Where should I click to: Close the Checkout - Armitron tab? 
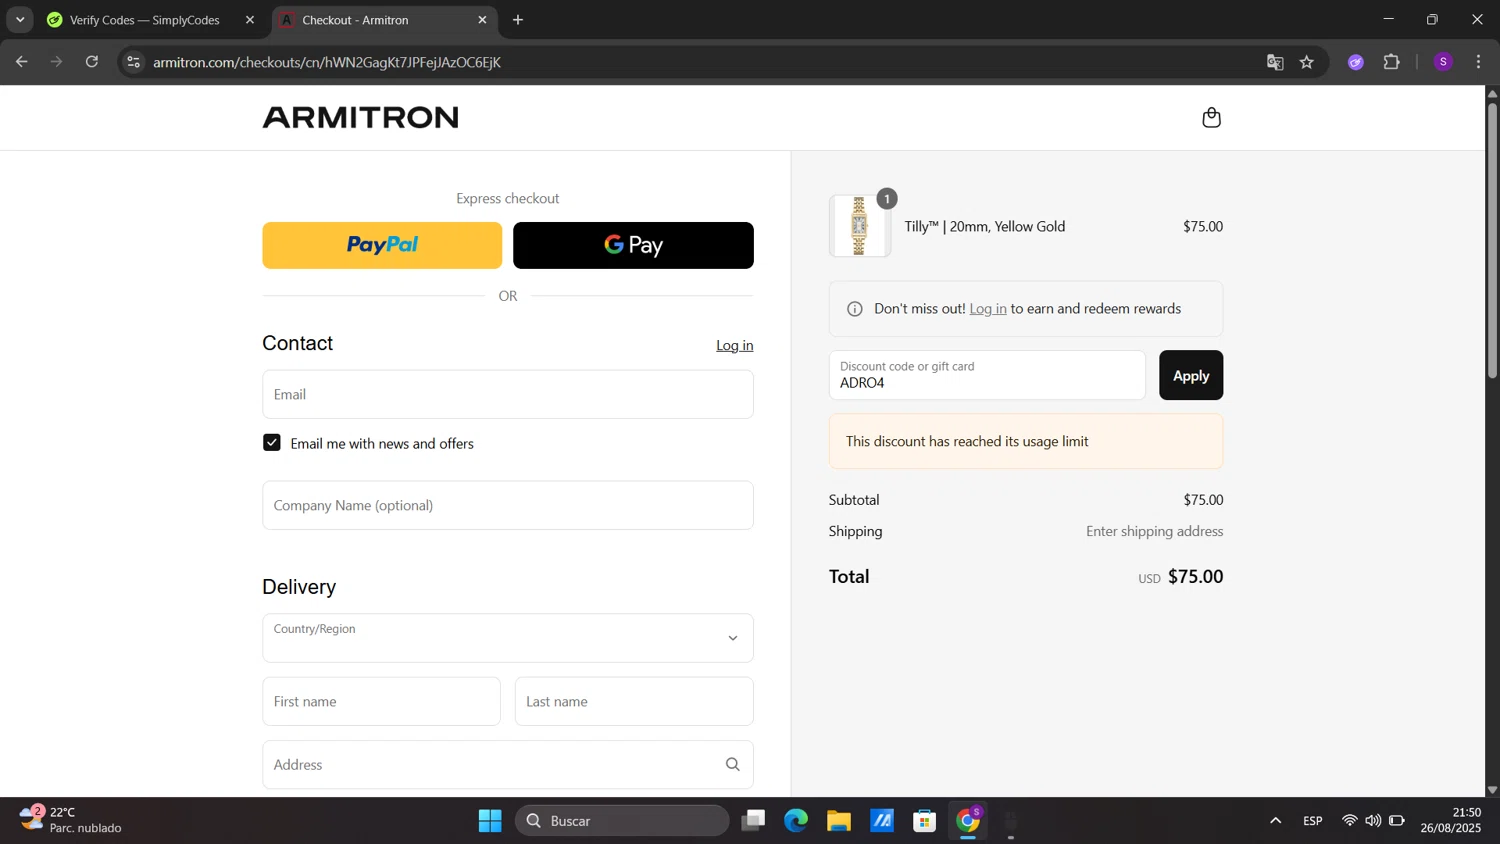tap(482, 20)
